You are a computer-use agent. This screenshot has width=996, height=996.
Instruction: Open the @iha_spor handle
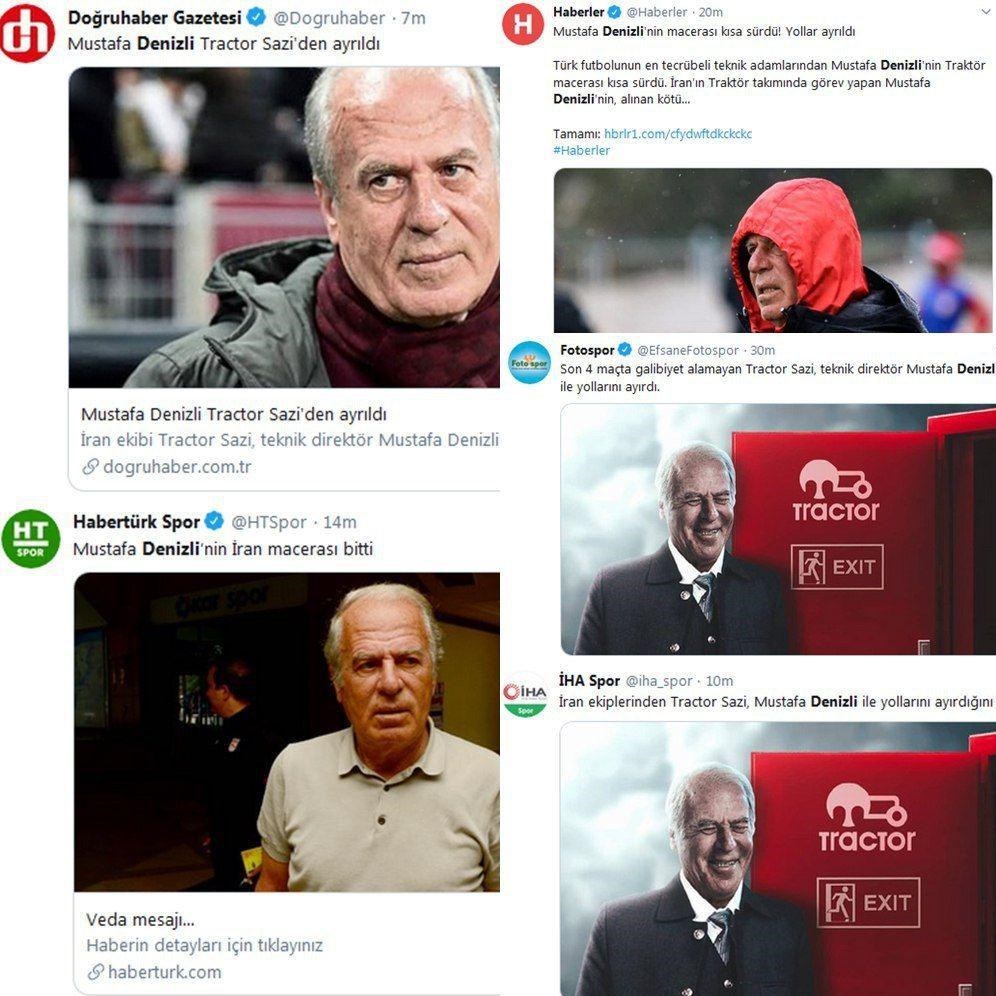pos(659,681)
